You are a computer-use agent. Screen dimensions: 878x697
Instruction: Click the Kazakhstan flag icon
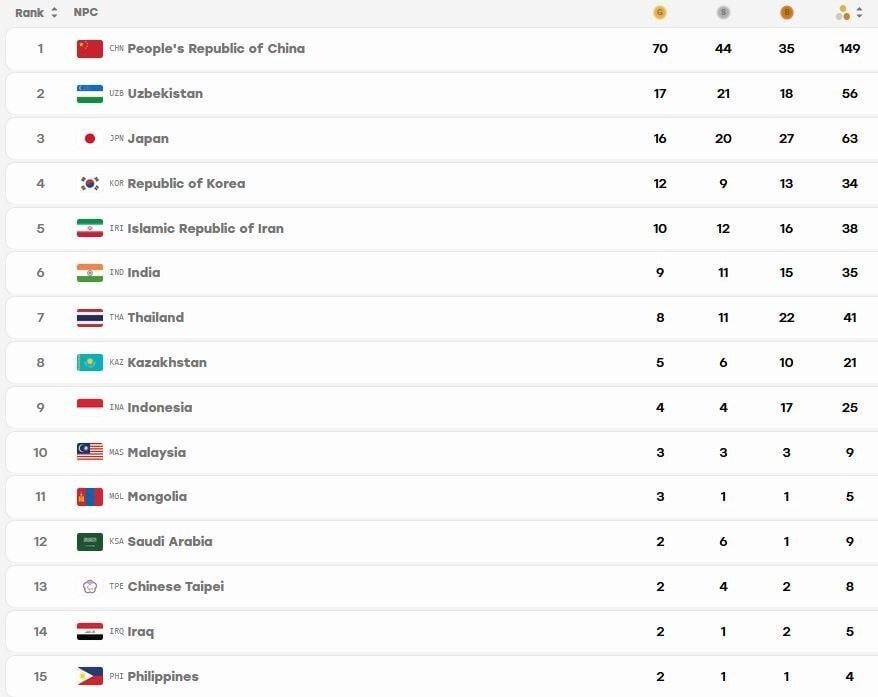coord(90,362)
